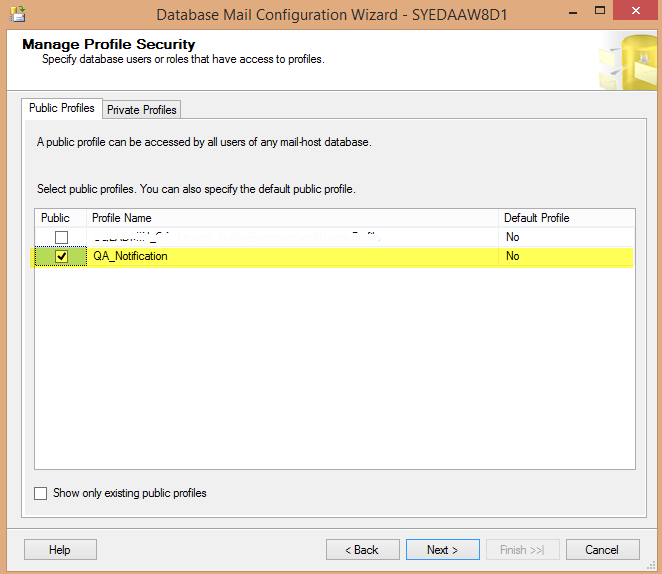Proceed by clicking Next
This screenshot has height=574, width=662.
coord(442,550)
